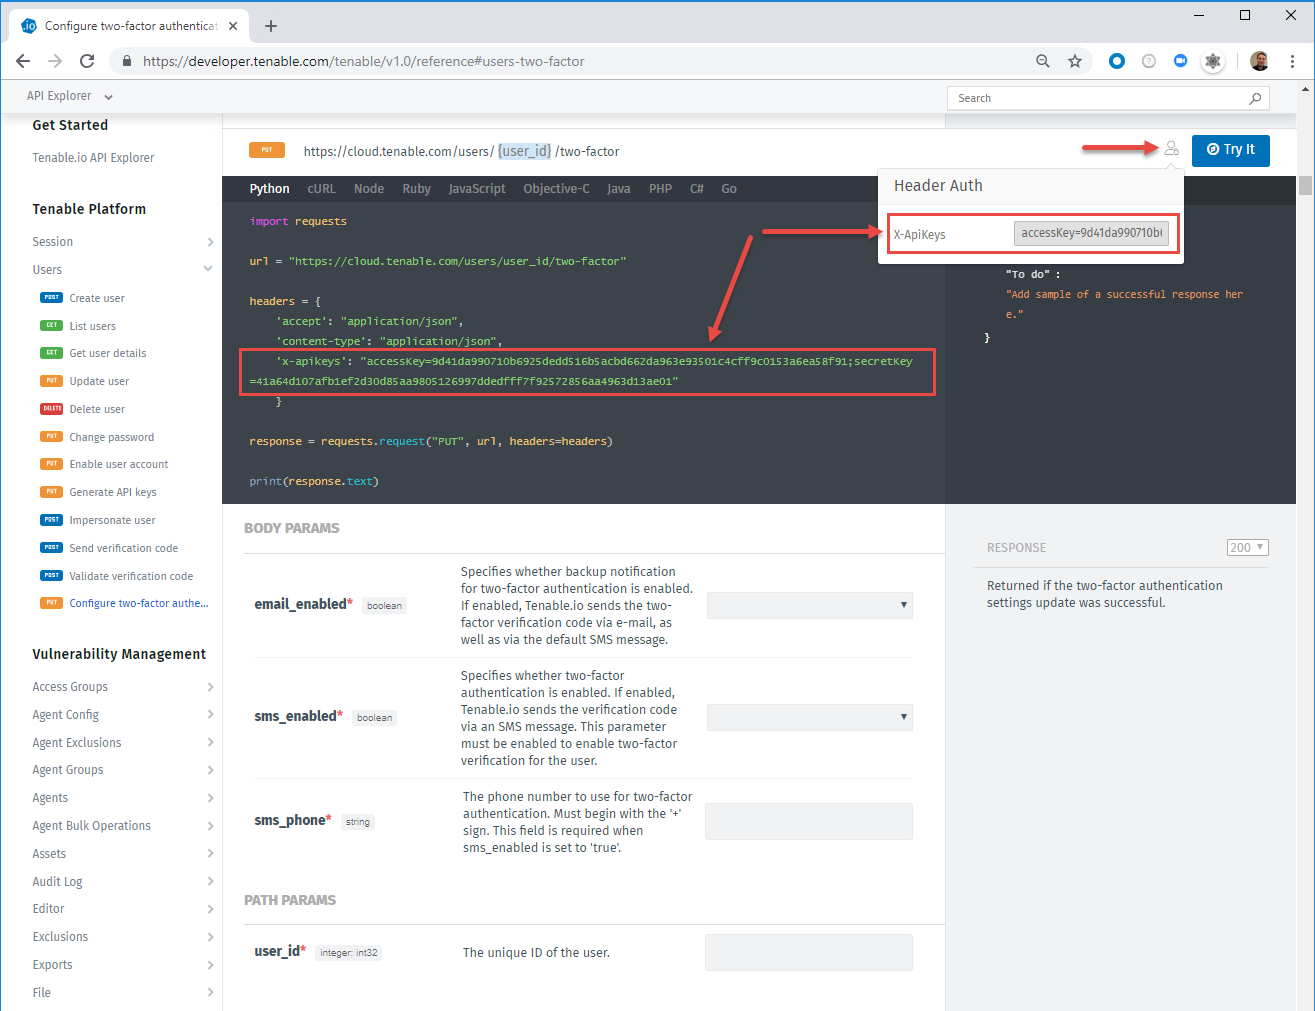
Task: Click the page vertical scrollbar thumb
Action: click(1305, 185)
